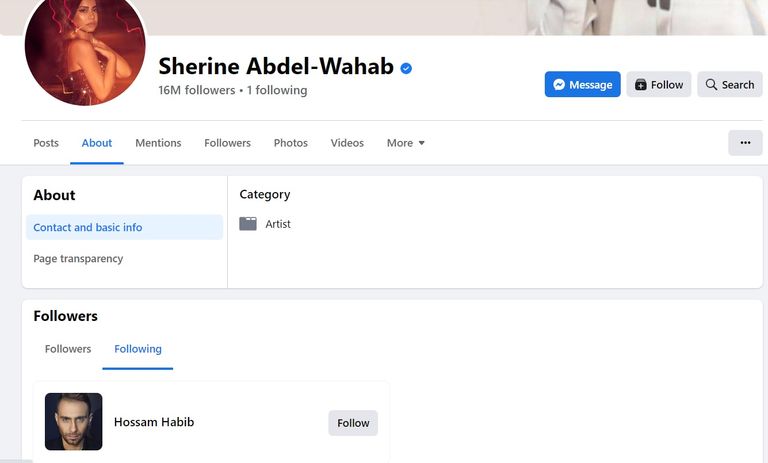Switch to Followers sub-tab in Followers section
Screen dimensions: 768x463
pyautogui.click(x=68, y=349)
